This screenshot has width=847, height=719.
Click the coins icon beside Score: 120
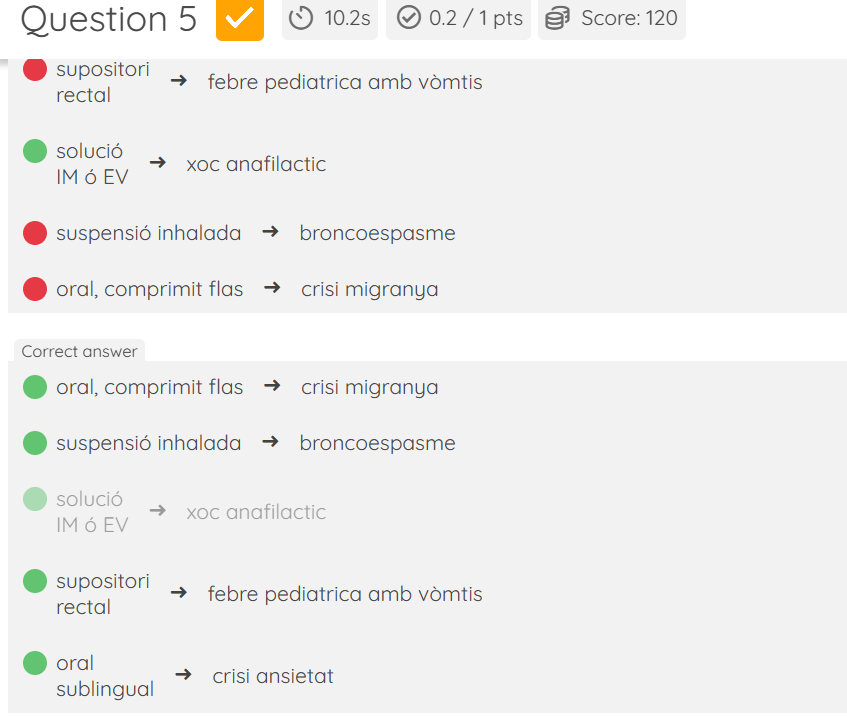pyautogui.click(x=558, y=18)
